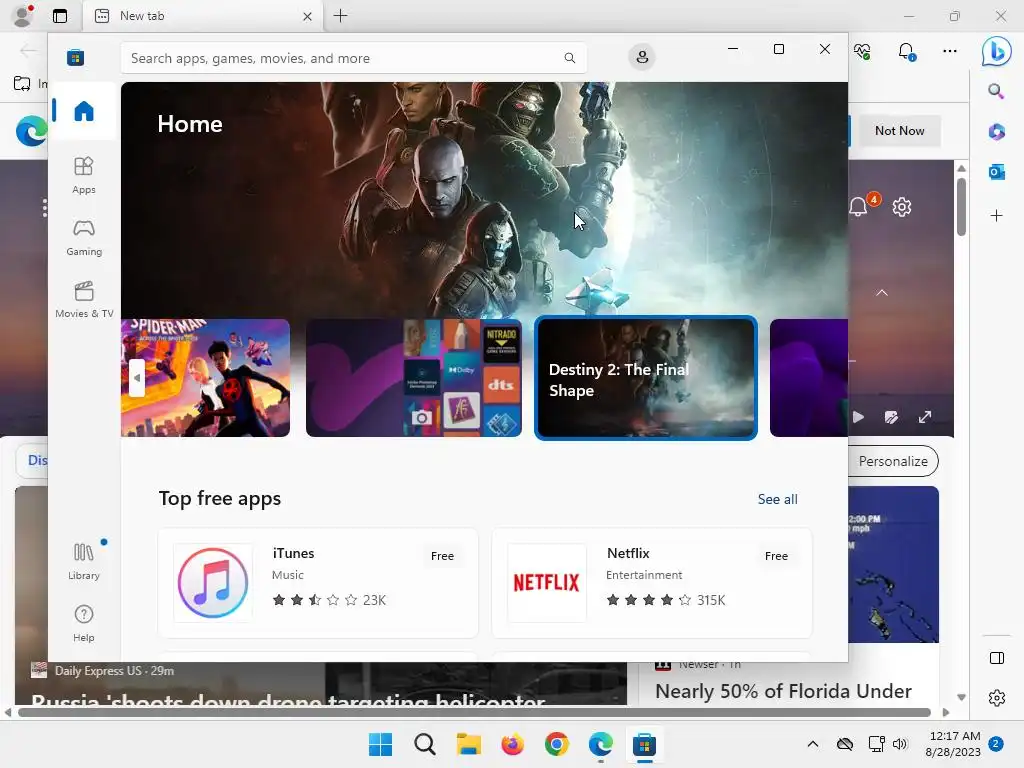Open Edge page notifications bell
This screenshot has height=768, width=1024.
click(x=858, y=207)
